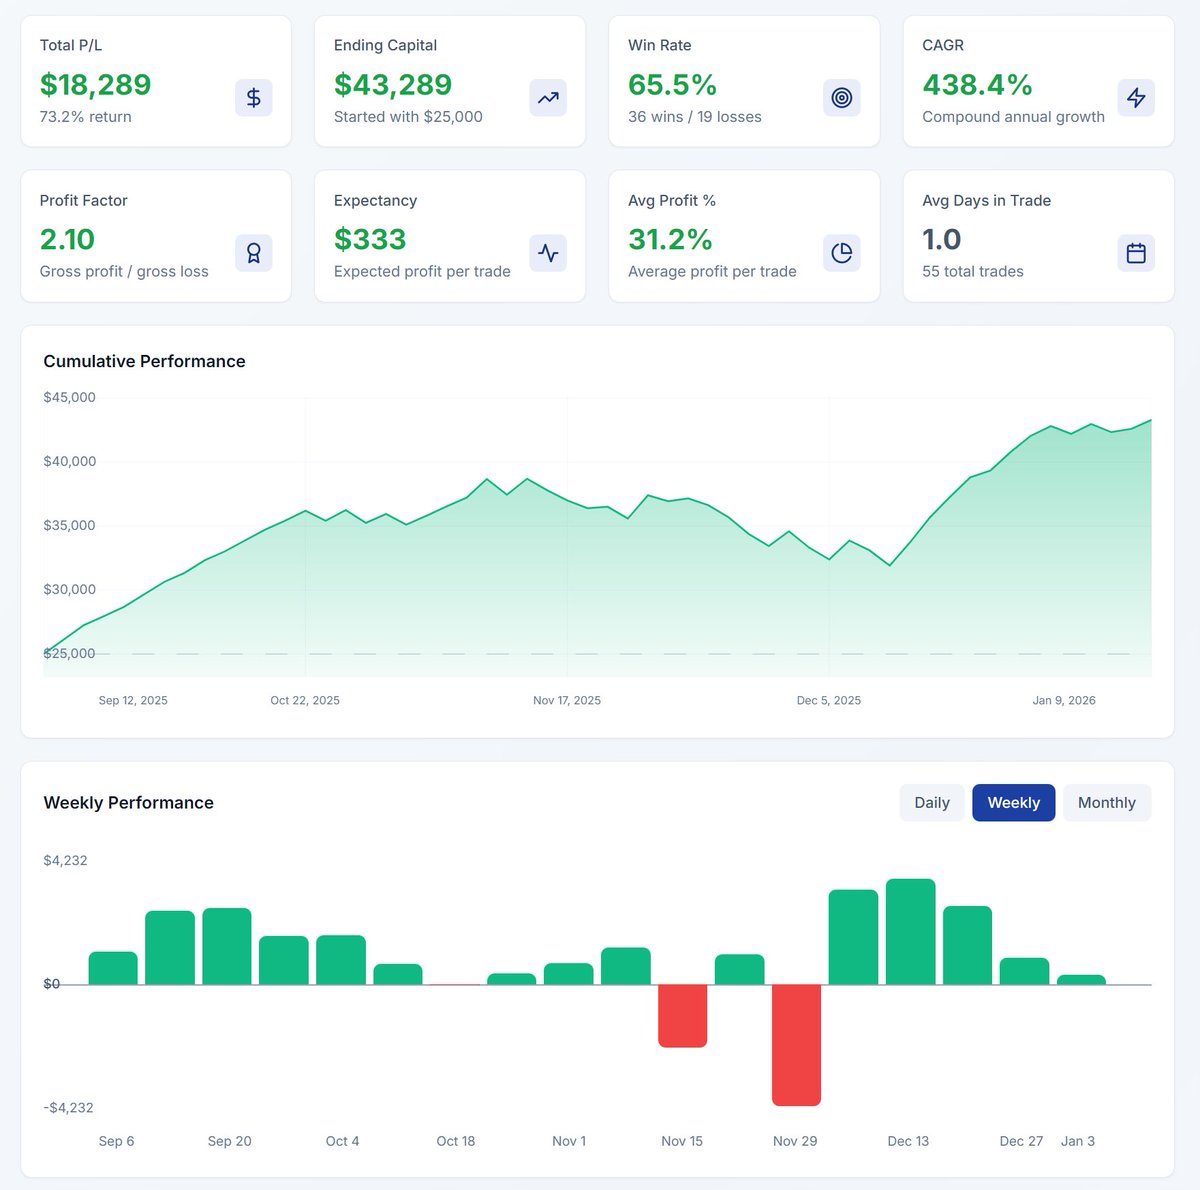The width and height of the screenshot is (1200, 1190).
Task: Click '55 total trades' text
Action: pyautogui.click(x=973, y=272)
